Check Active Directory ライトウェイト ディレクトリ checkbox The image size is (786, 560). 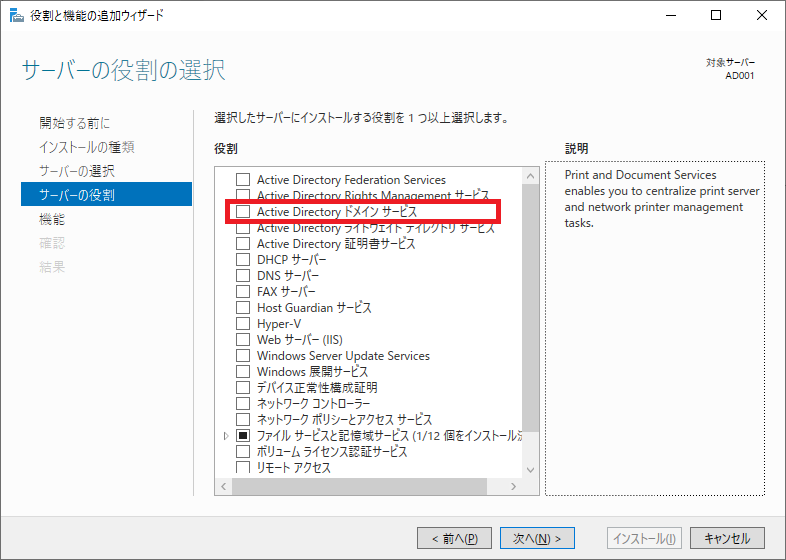[243, 229]
